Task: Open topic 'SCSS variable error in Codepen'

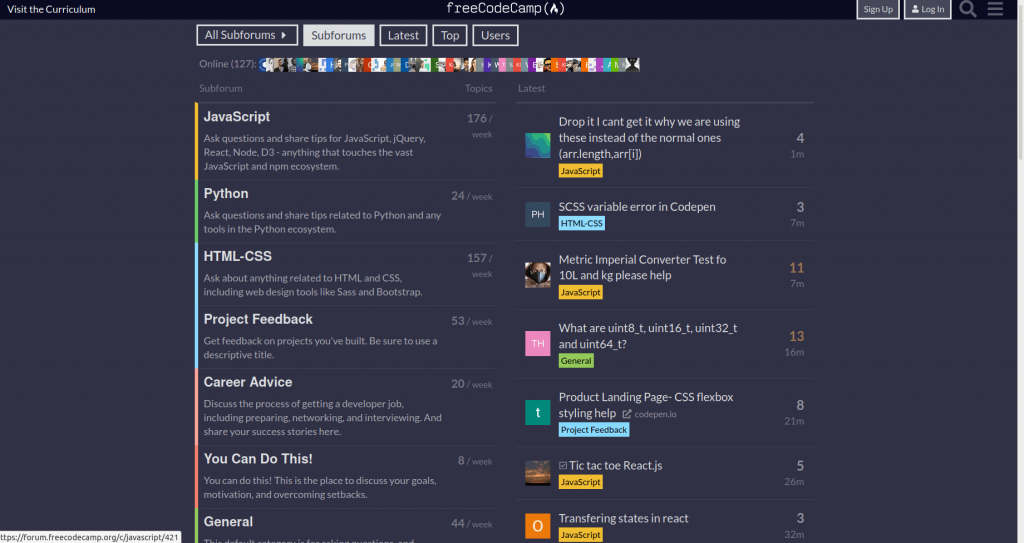Action: coord(637,206)
